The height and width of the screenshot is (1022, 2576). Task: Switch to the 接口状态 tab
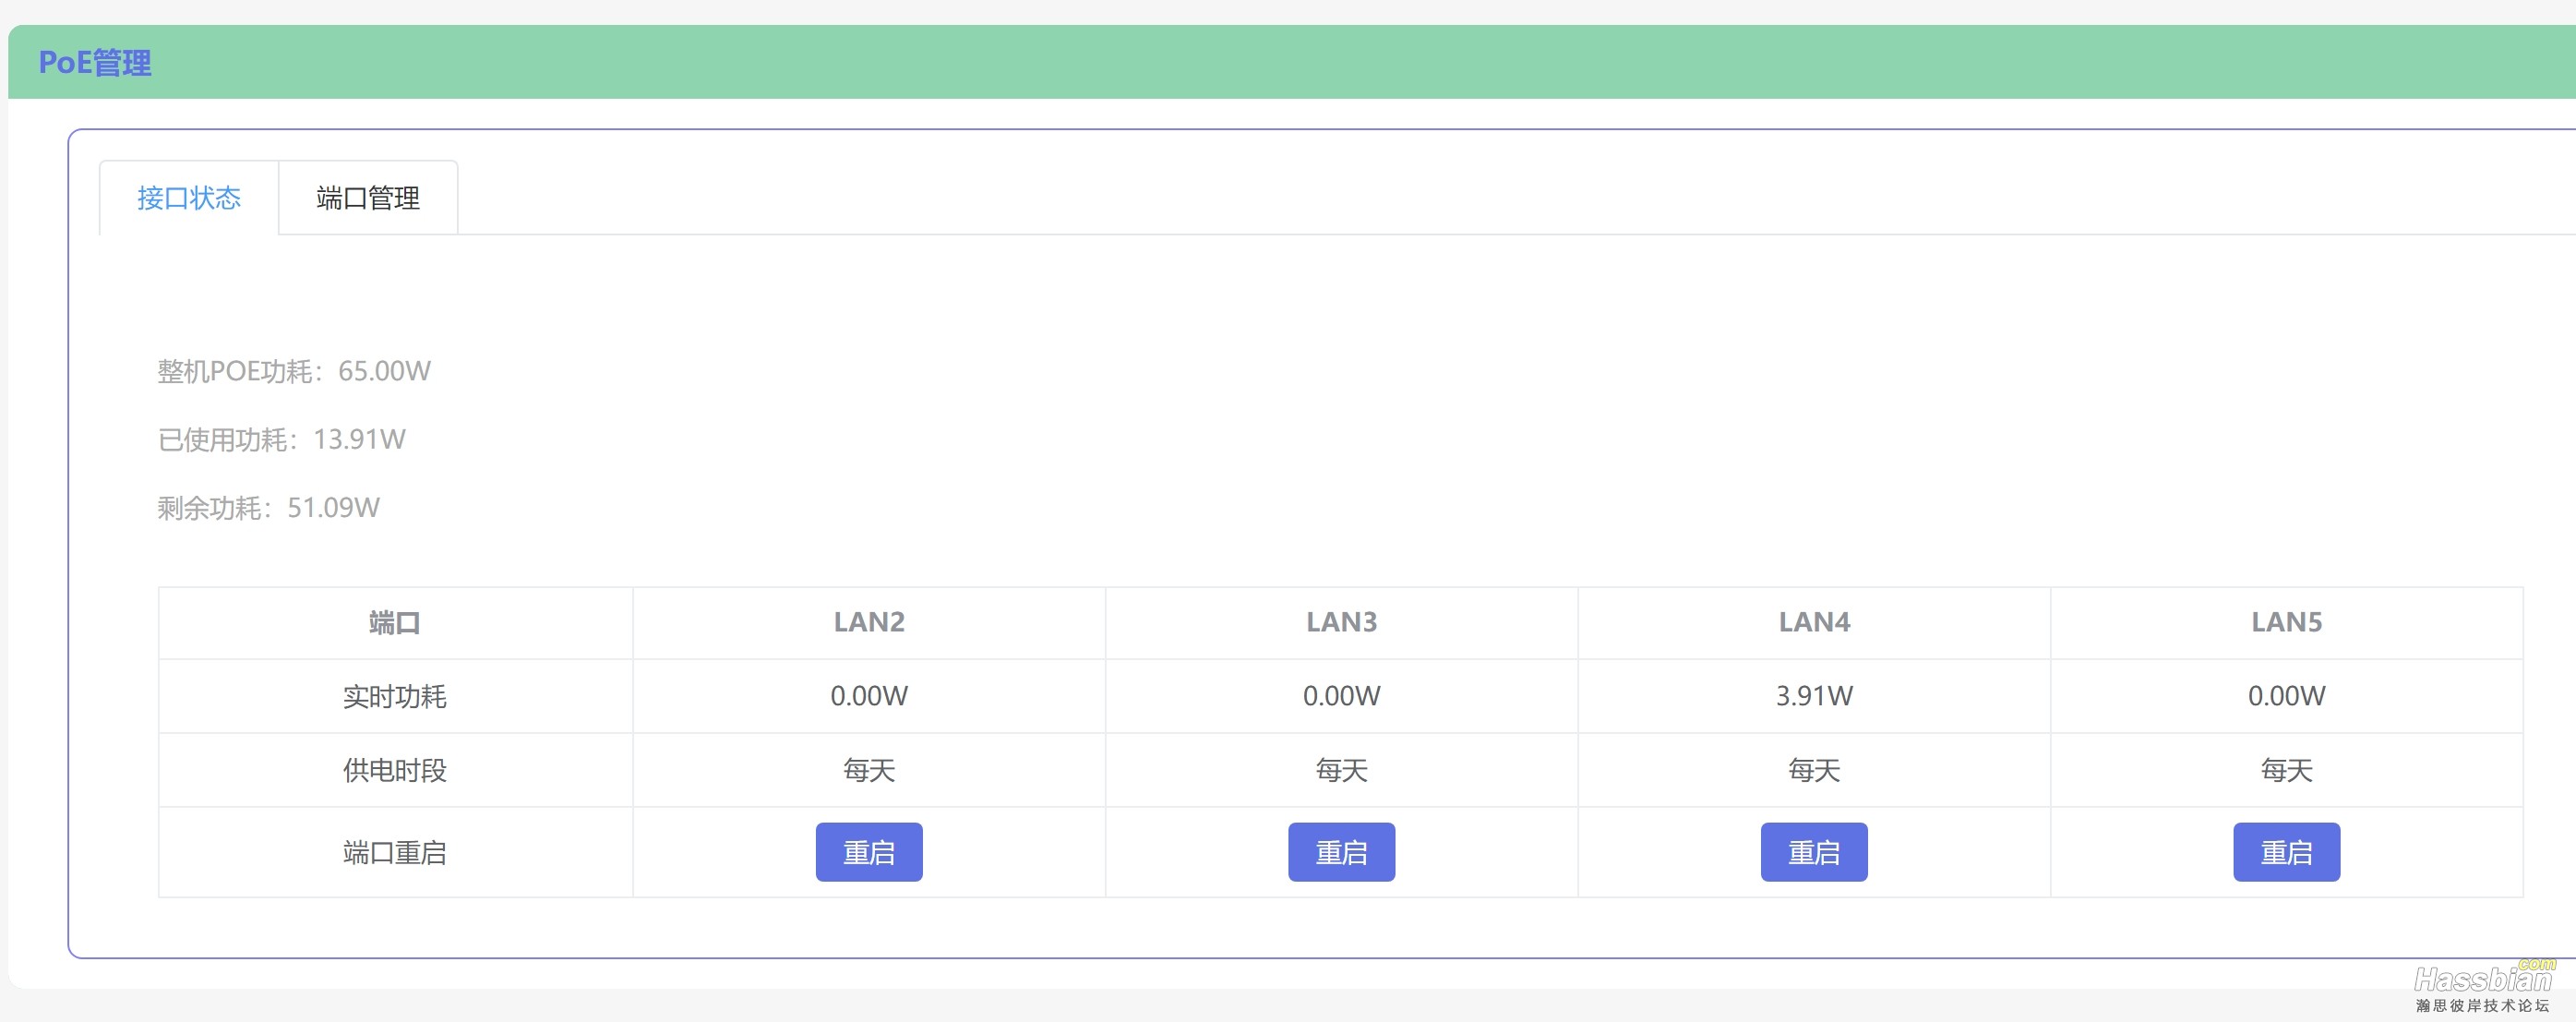point(188,198)
